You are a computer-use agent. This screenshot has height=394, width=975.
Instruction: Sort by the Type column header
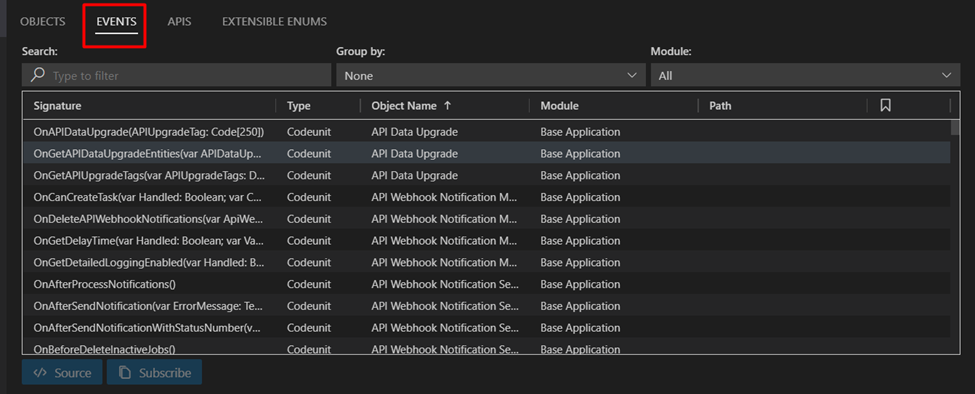coord(298,106)
